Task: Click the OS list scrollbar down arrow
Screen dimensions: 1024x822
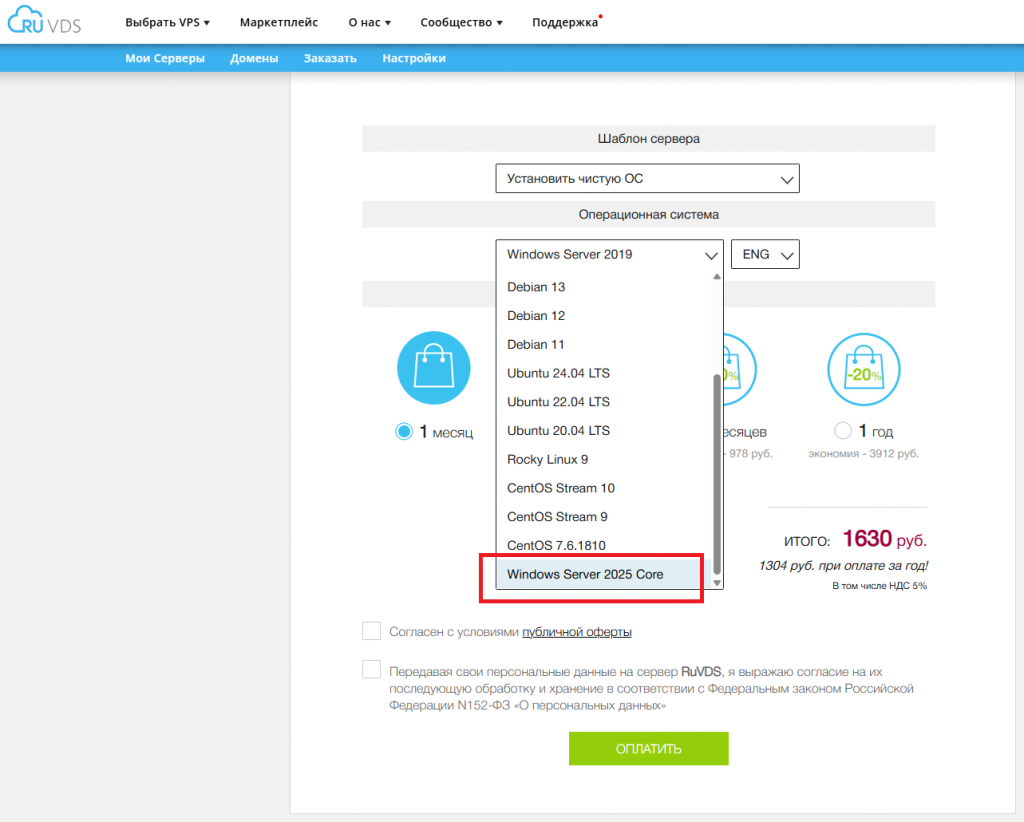Action: (x=716, y=582)
